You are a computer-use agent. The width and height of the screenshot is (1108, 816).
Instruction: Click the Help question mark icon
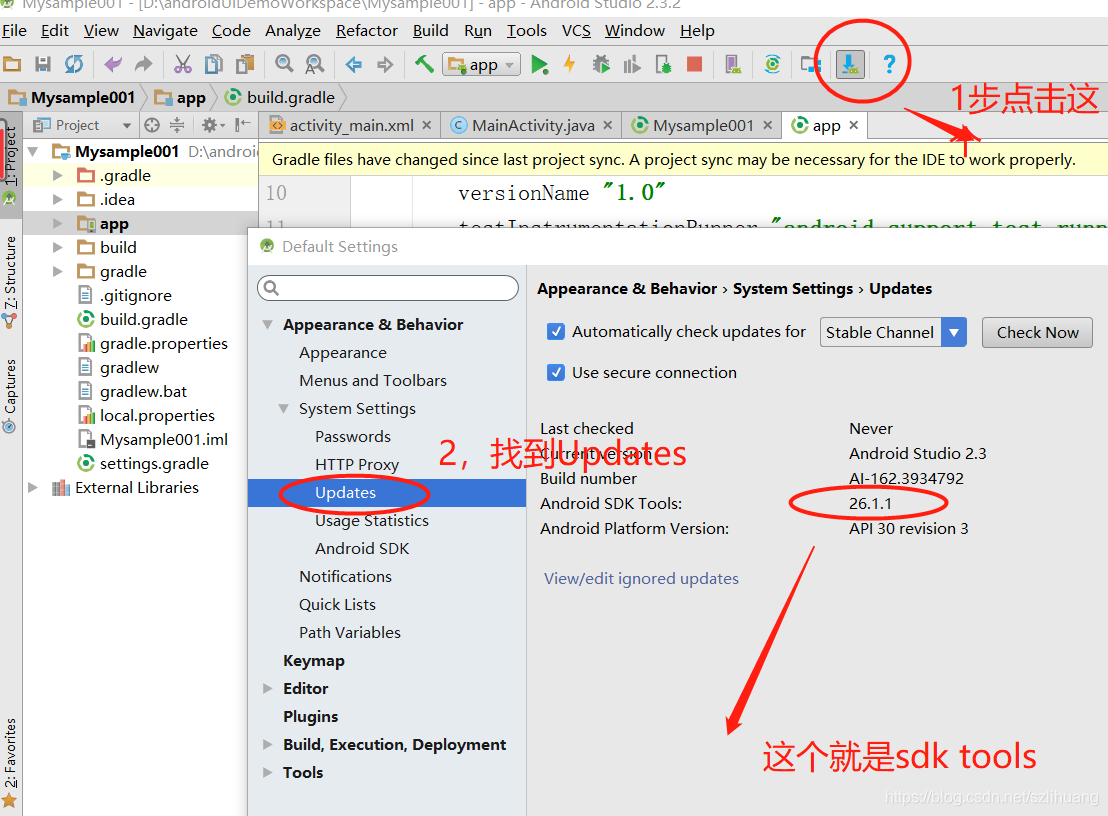(x=889, y=64)
